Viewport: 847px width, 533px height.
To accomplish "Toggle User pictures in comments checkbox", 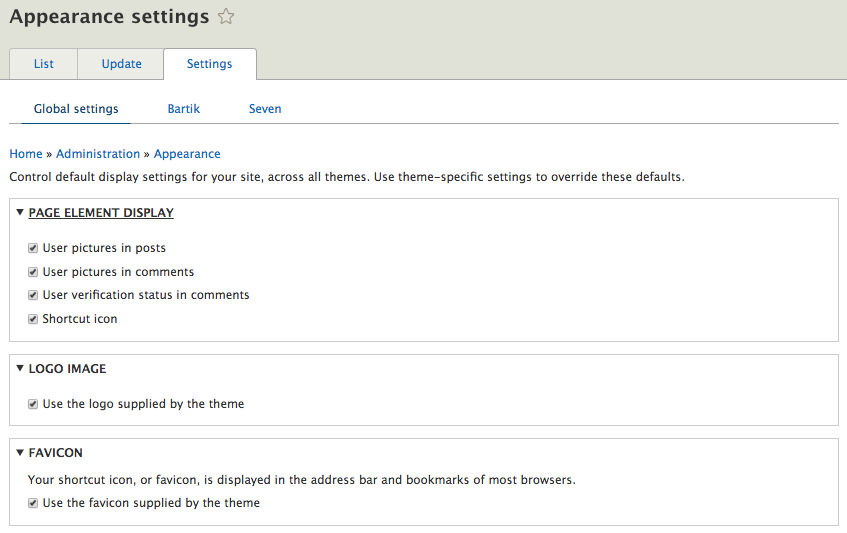I will click(33, 272).
